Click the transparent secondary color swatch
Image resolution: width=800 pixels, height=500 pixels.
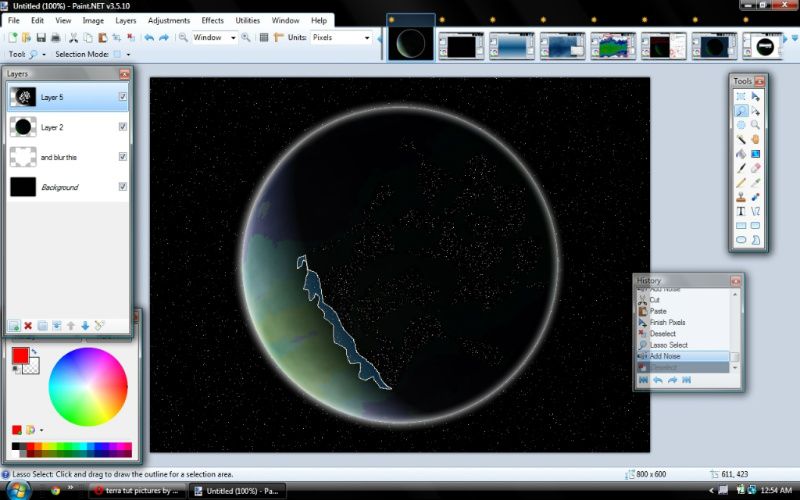pyautogui.click(x=33, y=366)
